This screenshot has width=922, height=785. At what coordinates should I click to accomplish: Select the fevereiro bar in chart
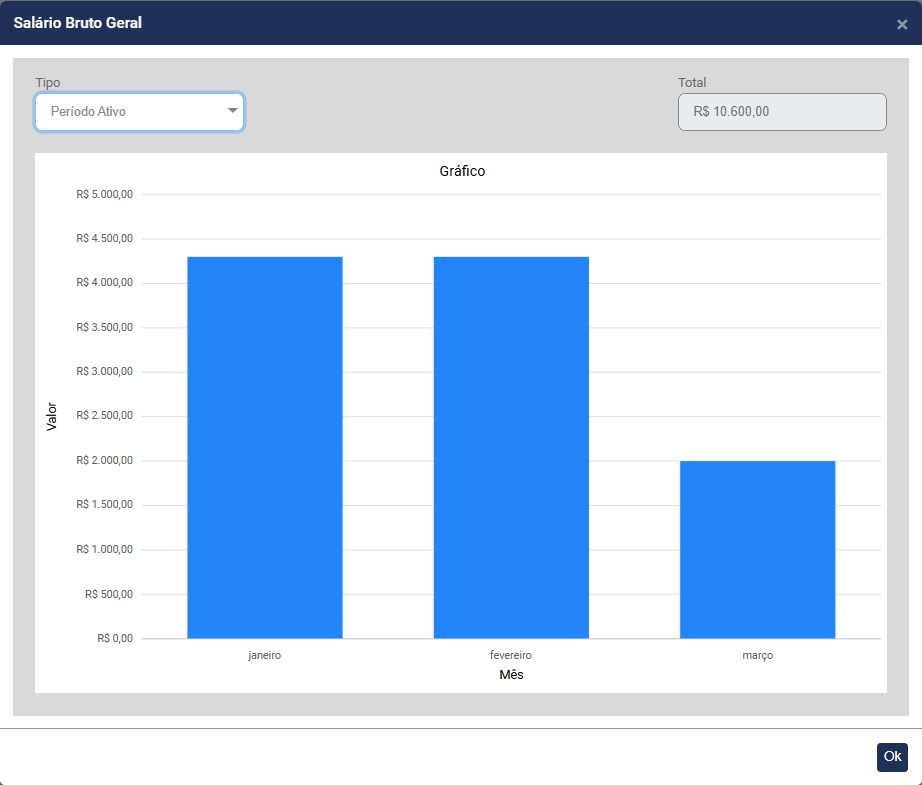(x=511, y=447)
